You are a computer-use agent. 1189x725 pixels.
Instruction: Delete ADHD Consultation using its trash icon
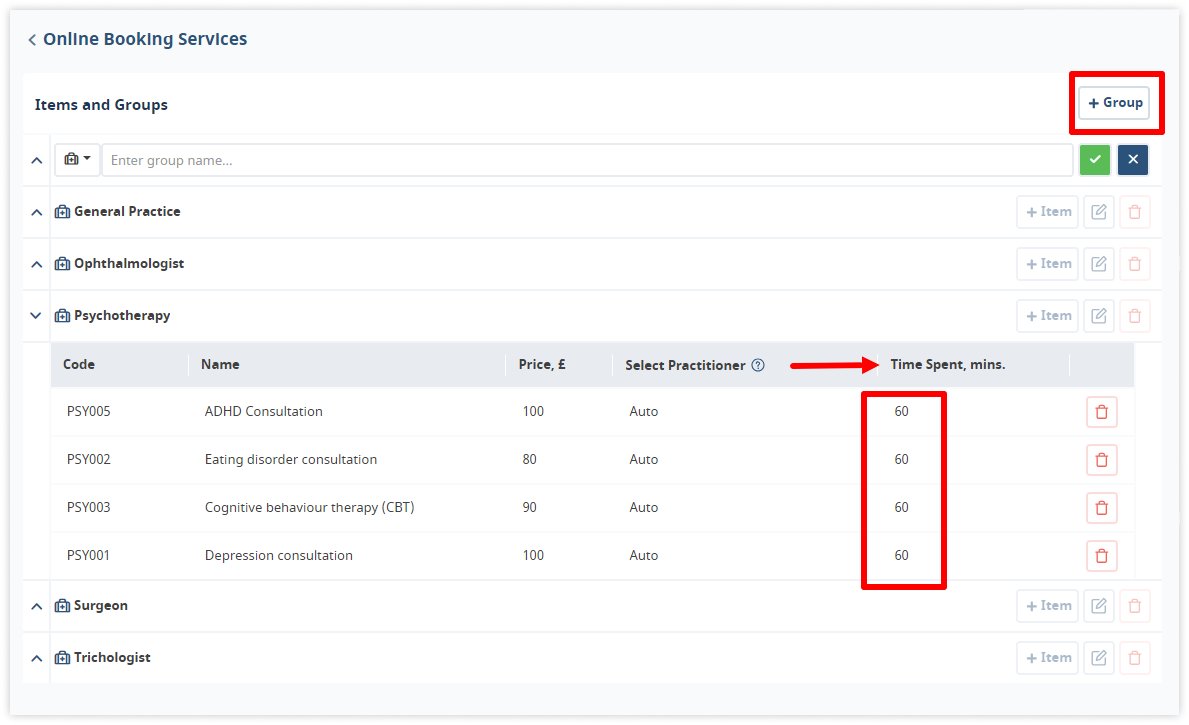tap(1101, 411)
